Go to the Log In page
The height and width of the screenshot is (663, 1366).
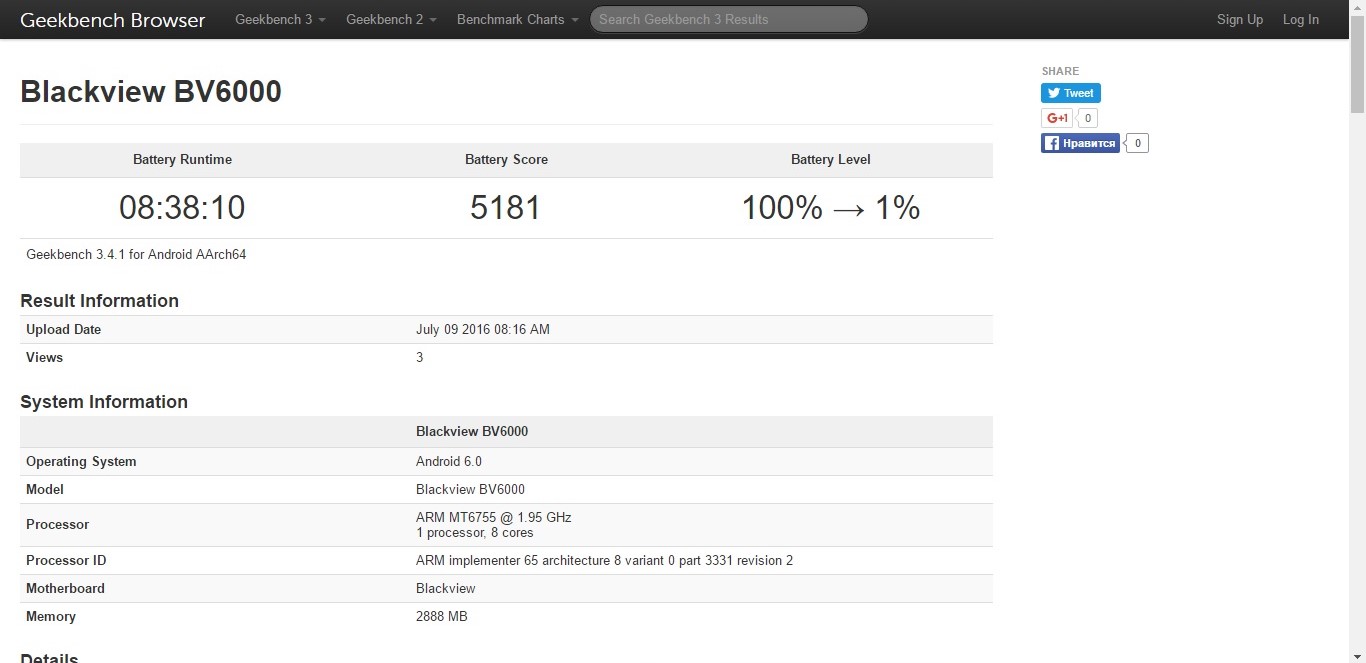[x=1301, y=19]
